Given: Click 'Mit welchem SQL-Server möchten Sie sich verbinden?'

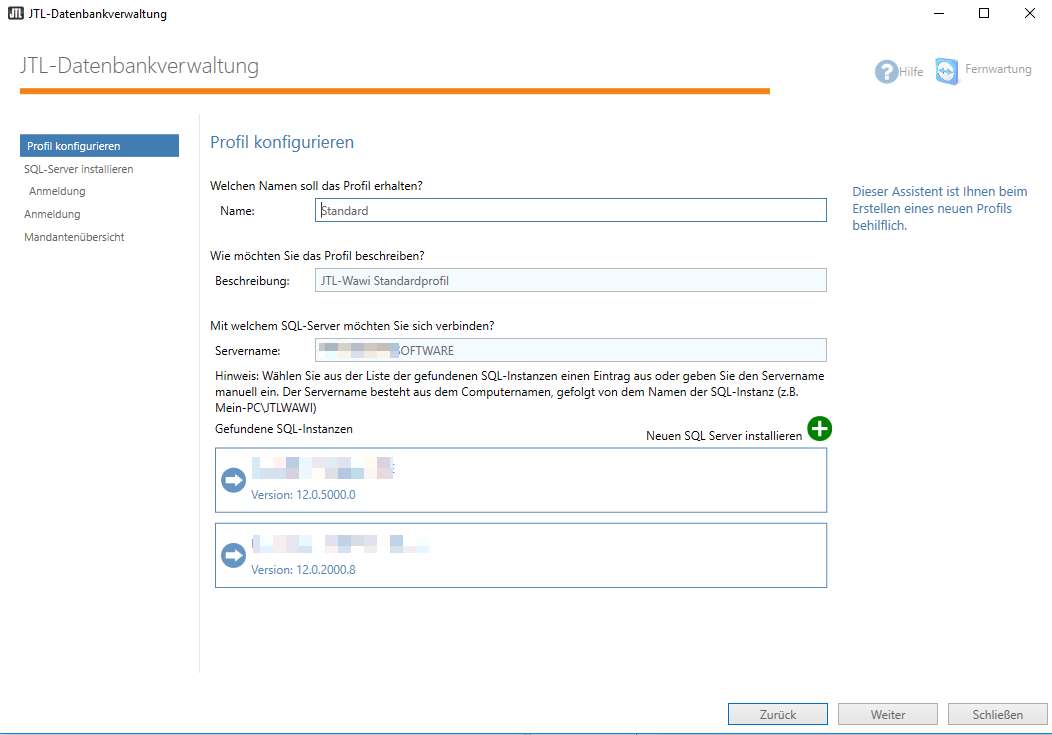Looking at the screenshot, I should point(352,326).
